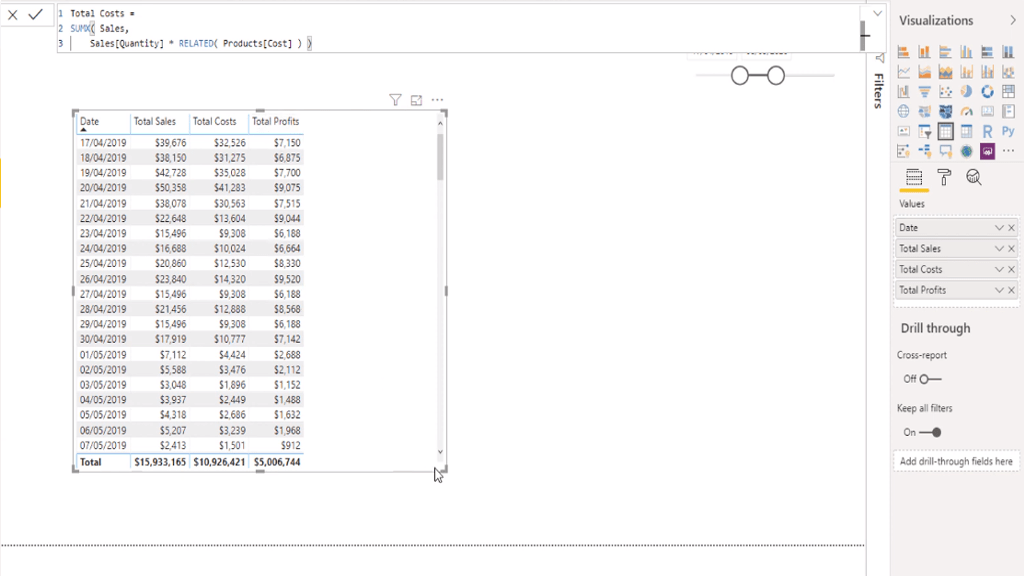Select the R script visual
Screen dimensions: 1024x576
(987, 132)
